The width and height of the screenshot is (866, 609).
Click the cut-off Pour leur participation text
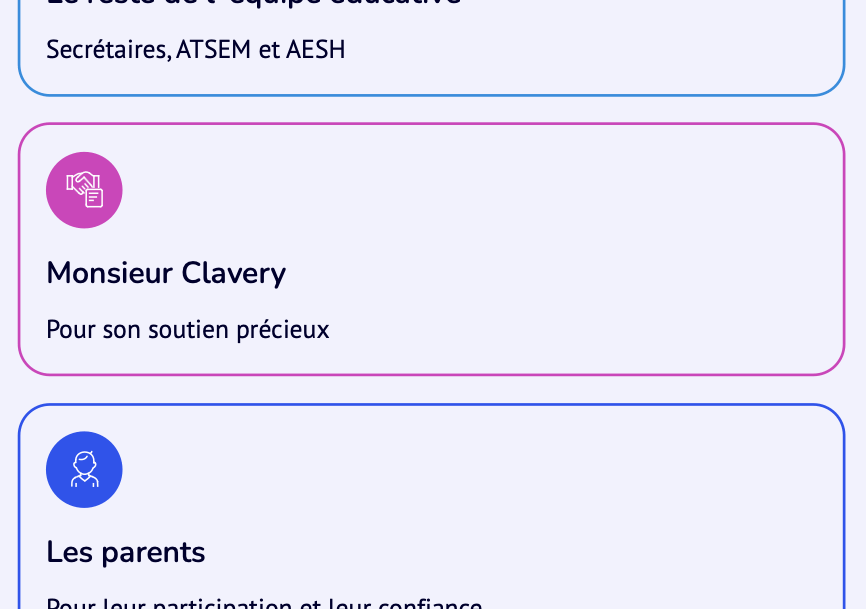coord(264,603)
